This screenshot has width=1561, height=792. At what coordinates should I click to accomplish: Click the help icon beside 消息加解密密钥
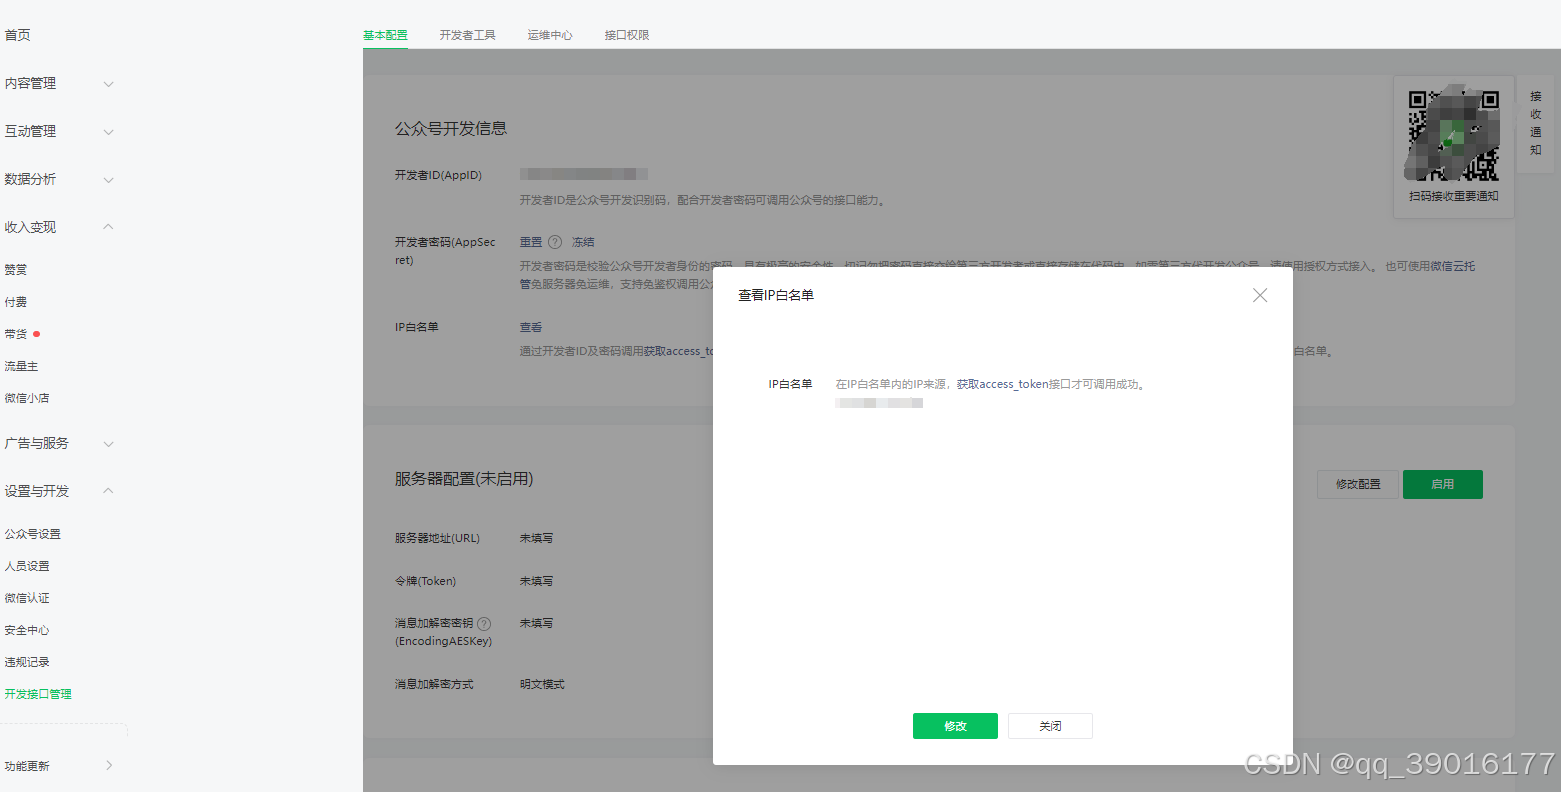484,623
